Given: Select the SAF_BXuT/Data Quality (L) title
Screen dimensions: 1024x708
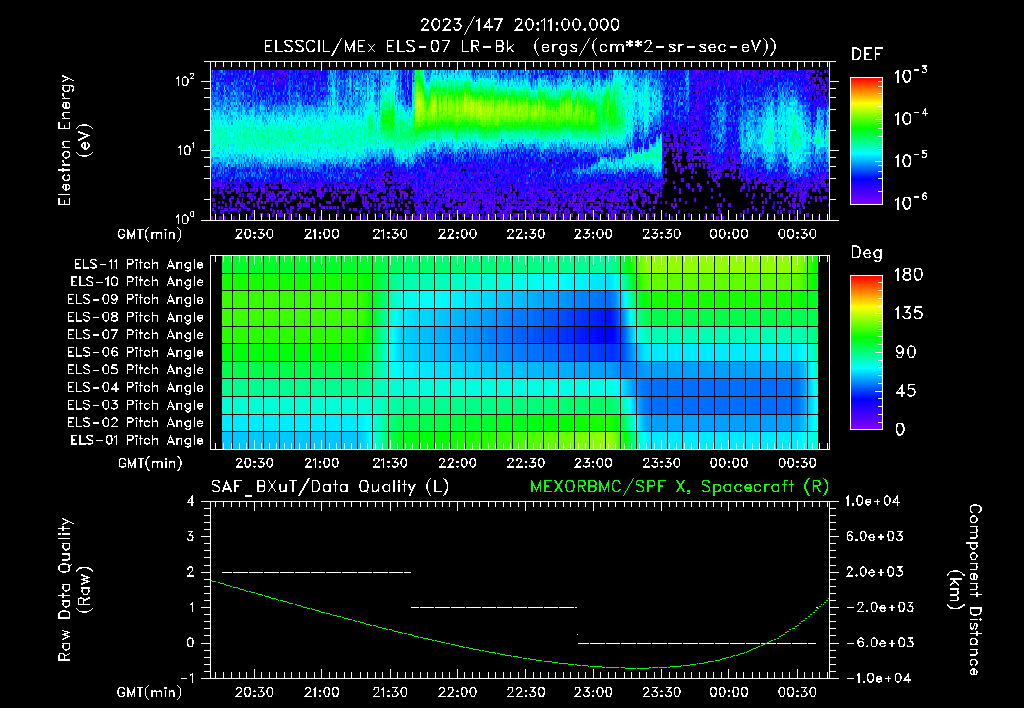Looking at the screenshot, I should click(330, 487).
